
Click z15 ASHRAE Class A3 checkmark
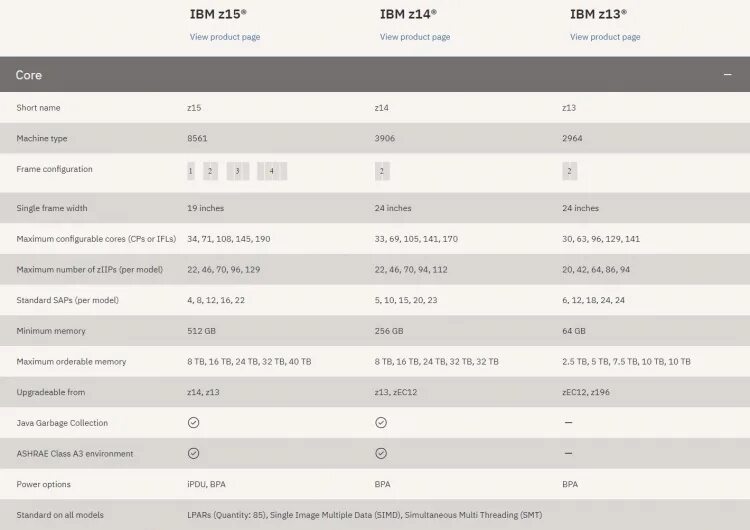[193, 453]
